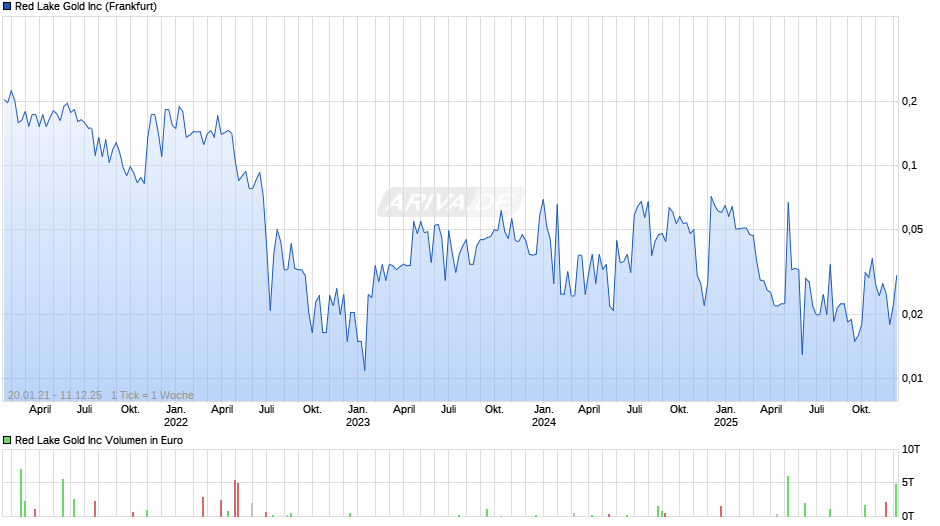
Task: Click the 0,02 price axis label
Action: click(x=912, y=314)
